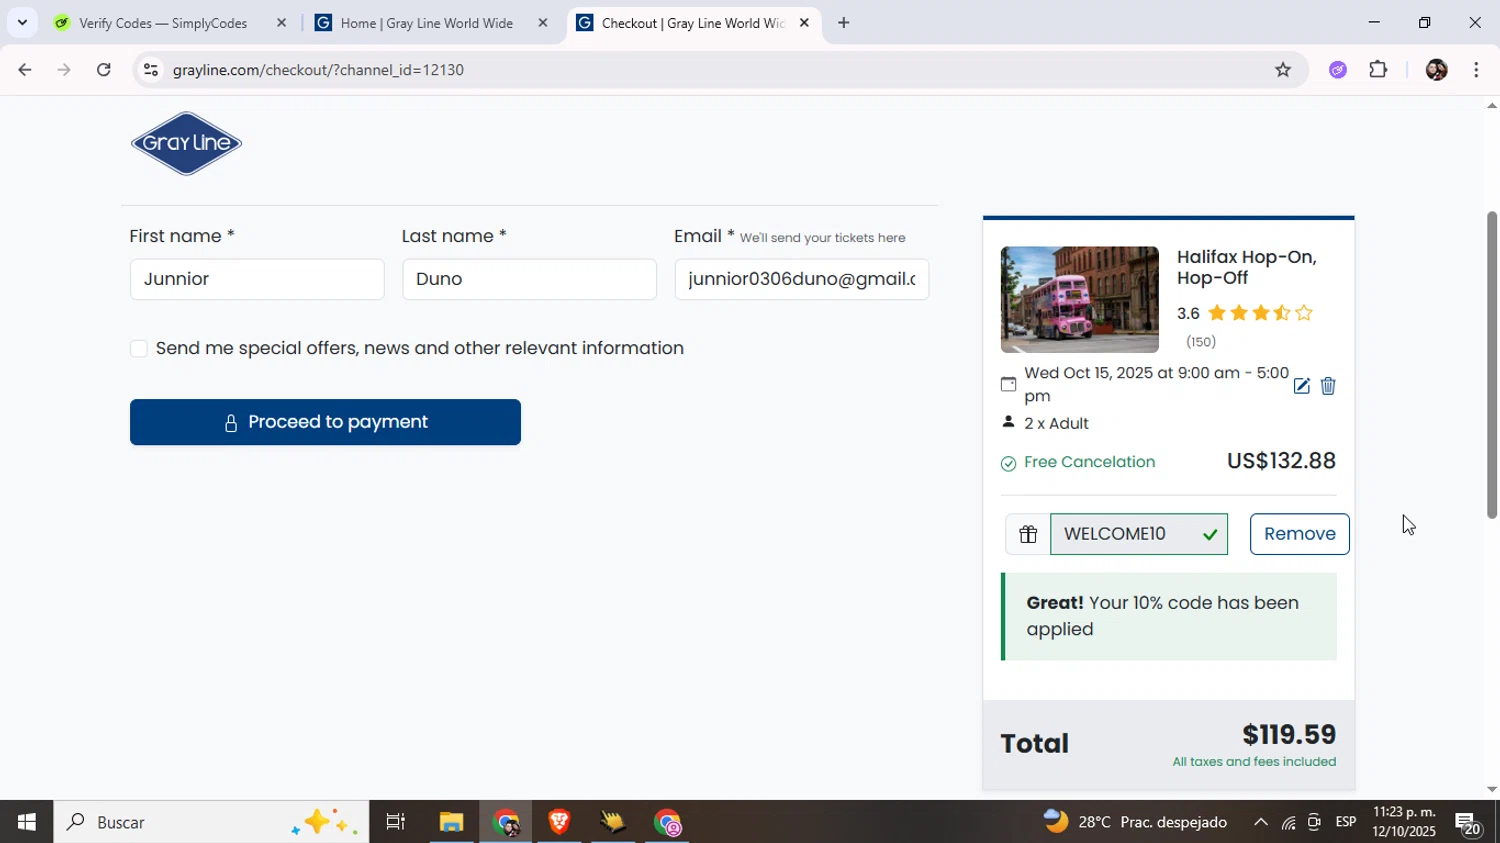Open Windows Start menu
Screen dimensions: 1500x843
[x=26, y=822]
